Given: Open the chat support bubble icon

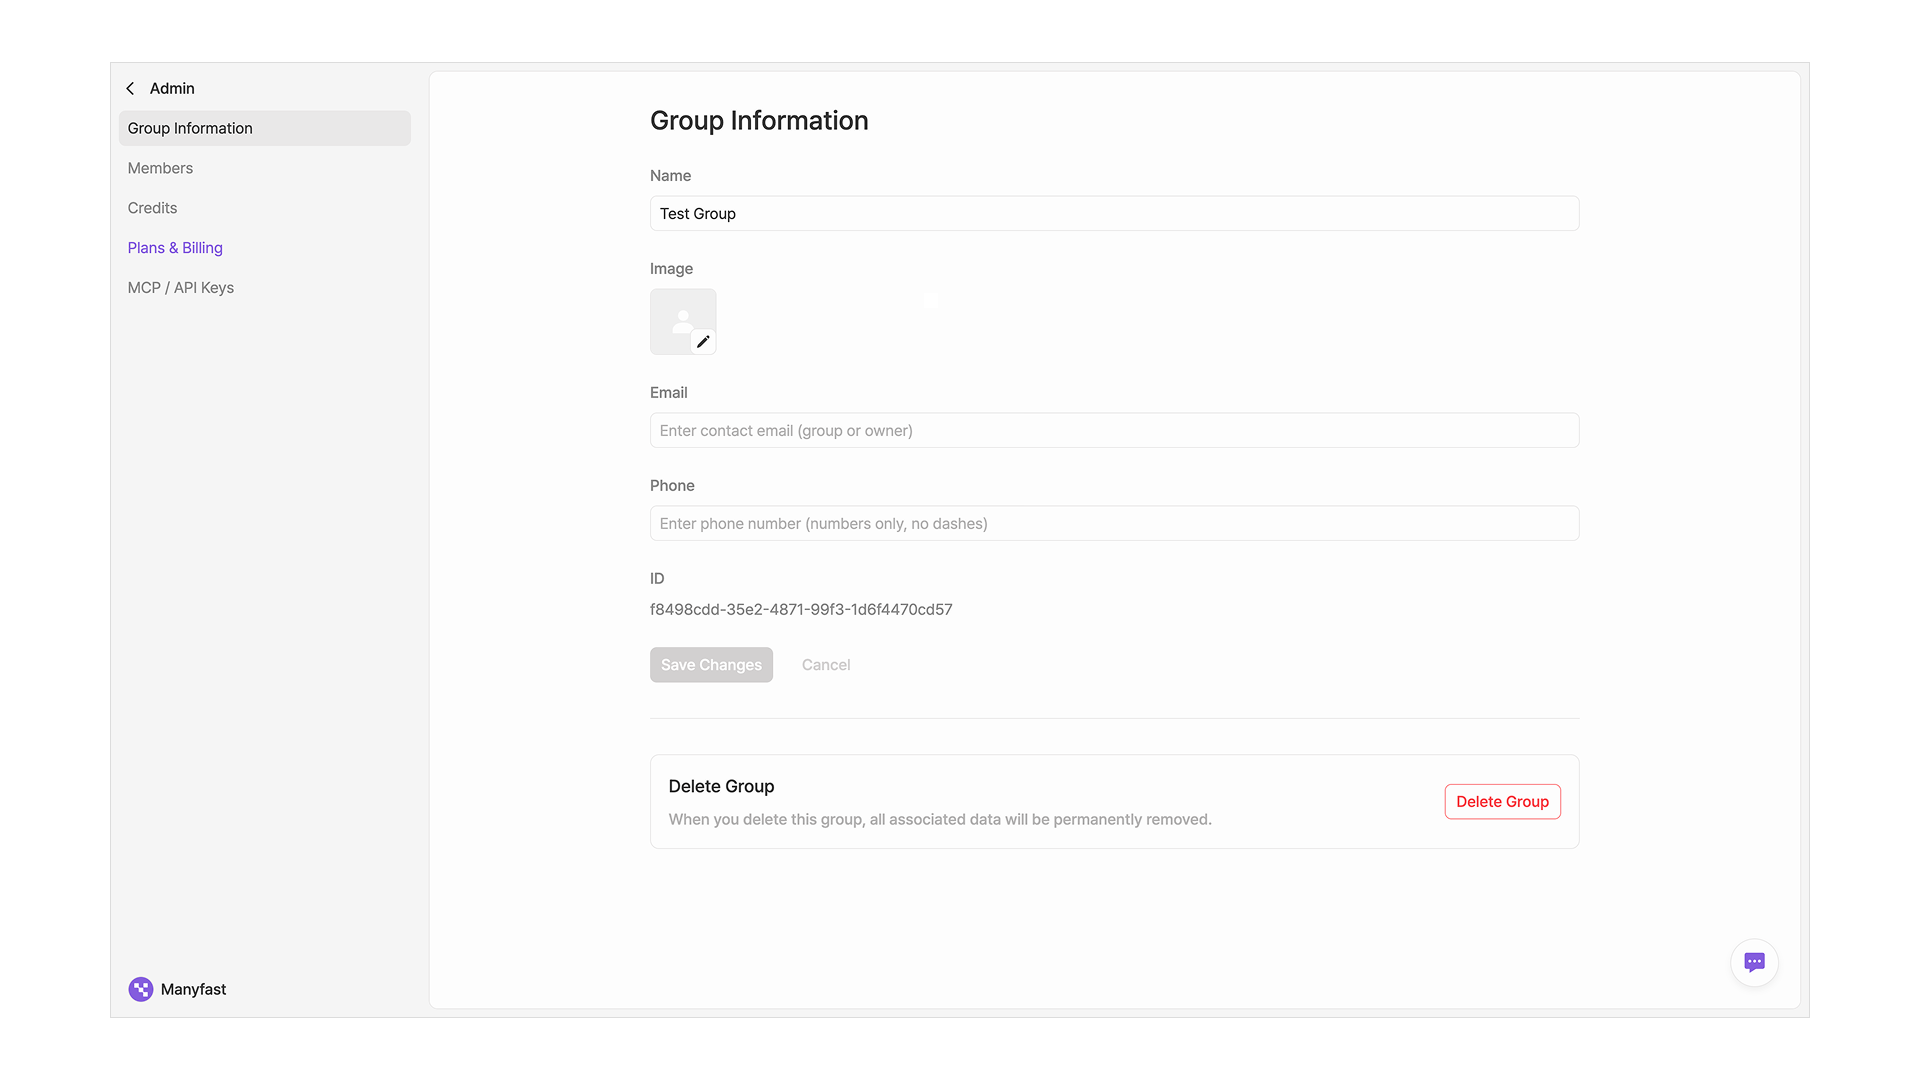Looking at the screenshot, I should 1754,962.
